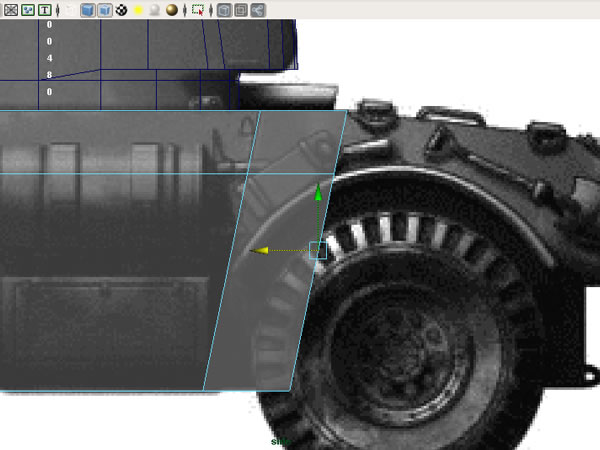Click the HUD value 4

click(49, 58)
